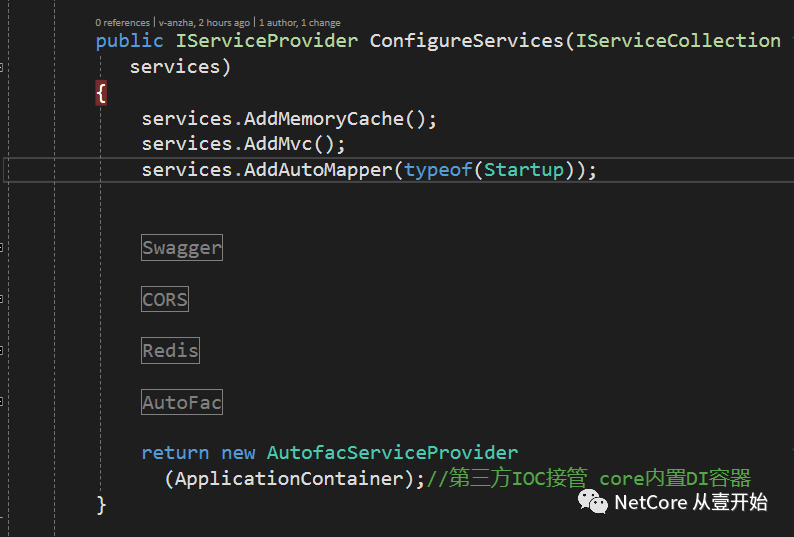Click the WeChat logo icon in the watermark
Viewport: 794px width, 537px height.
click(594, 502)
